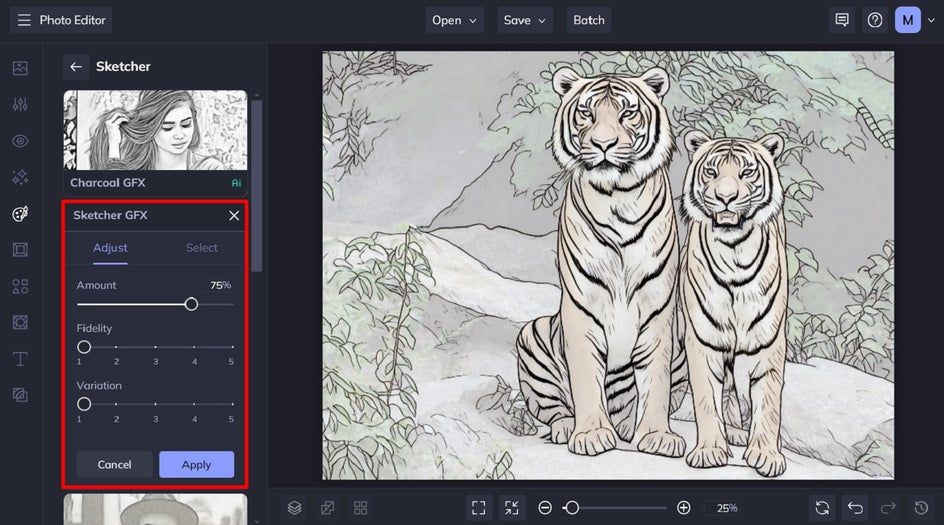Click the Undo arrow icon
The width and height of the screenshot is (944, 525).
tap(854, 508)
